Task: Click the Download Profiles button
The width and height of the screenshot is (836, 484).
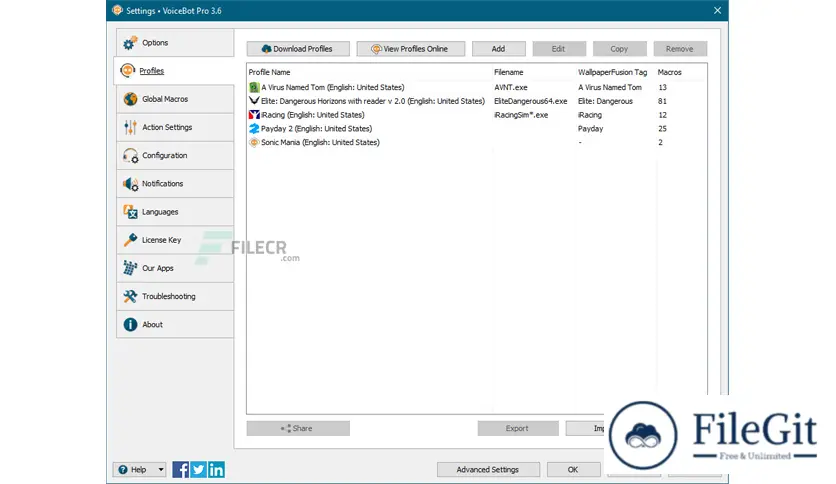Action: click(298, 49)
